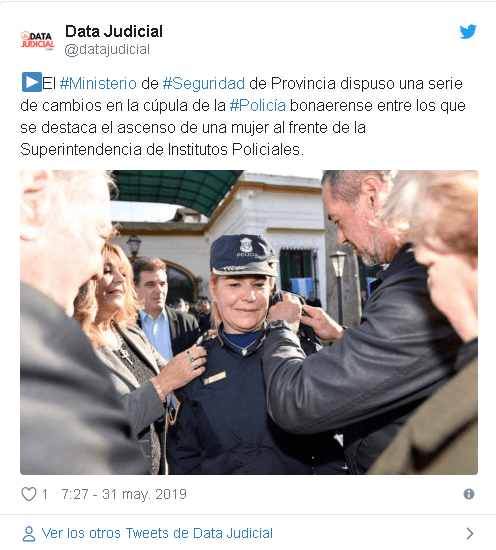
Task: Like the tweet with the heart icon
Action: click(29, 494)
